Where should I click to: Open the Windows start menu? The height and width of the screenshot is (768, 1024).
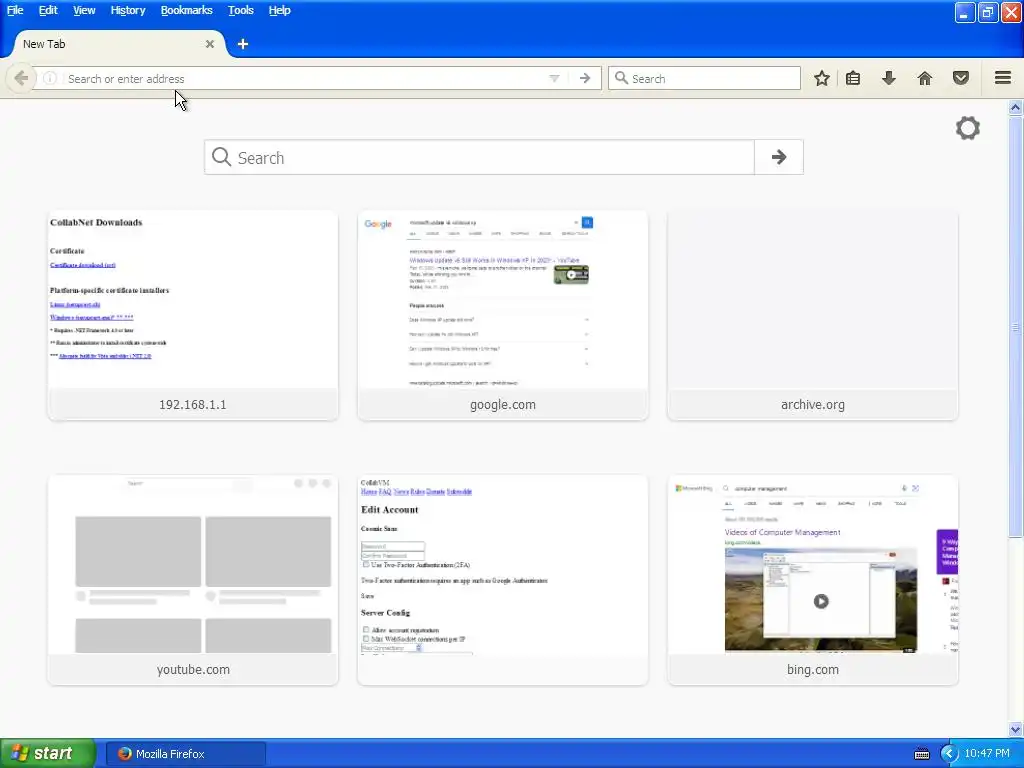[x=48, y=753]
